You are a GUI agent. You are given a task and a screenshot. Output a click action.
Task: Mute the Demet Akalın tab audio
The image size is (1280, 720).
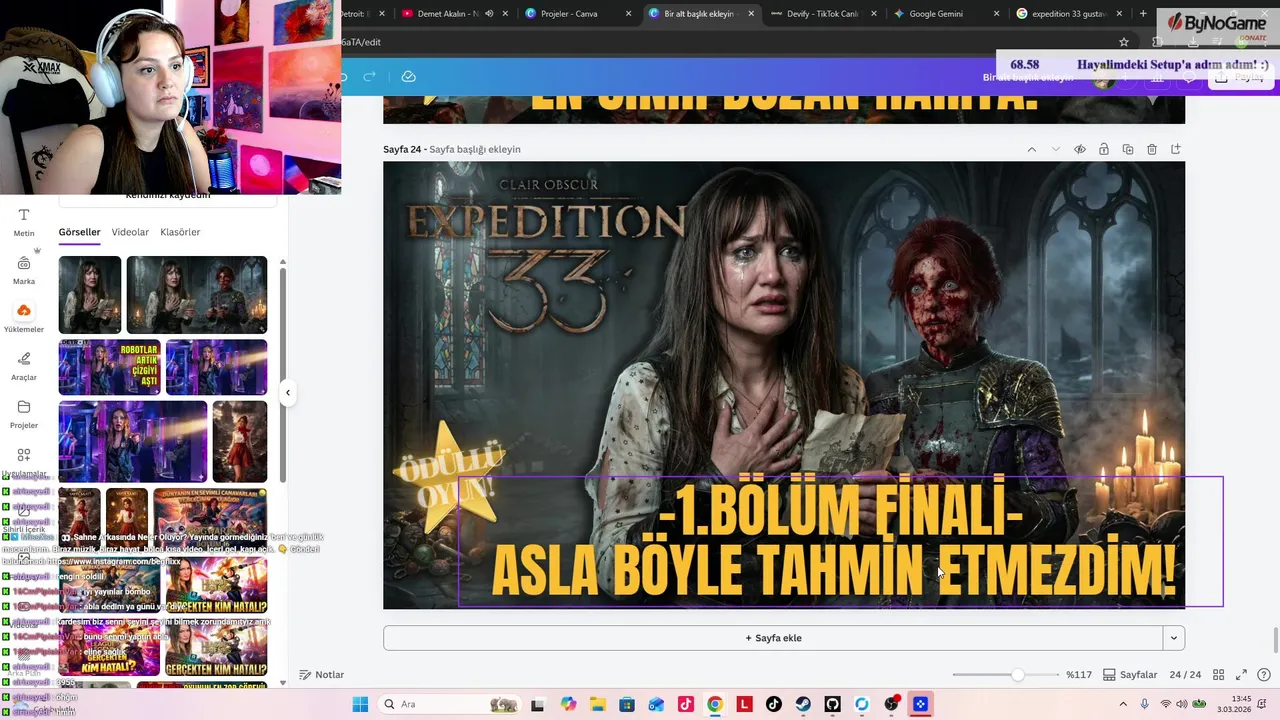[489, 14]
